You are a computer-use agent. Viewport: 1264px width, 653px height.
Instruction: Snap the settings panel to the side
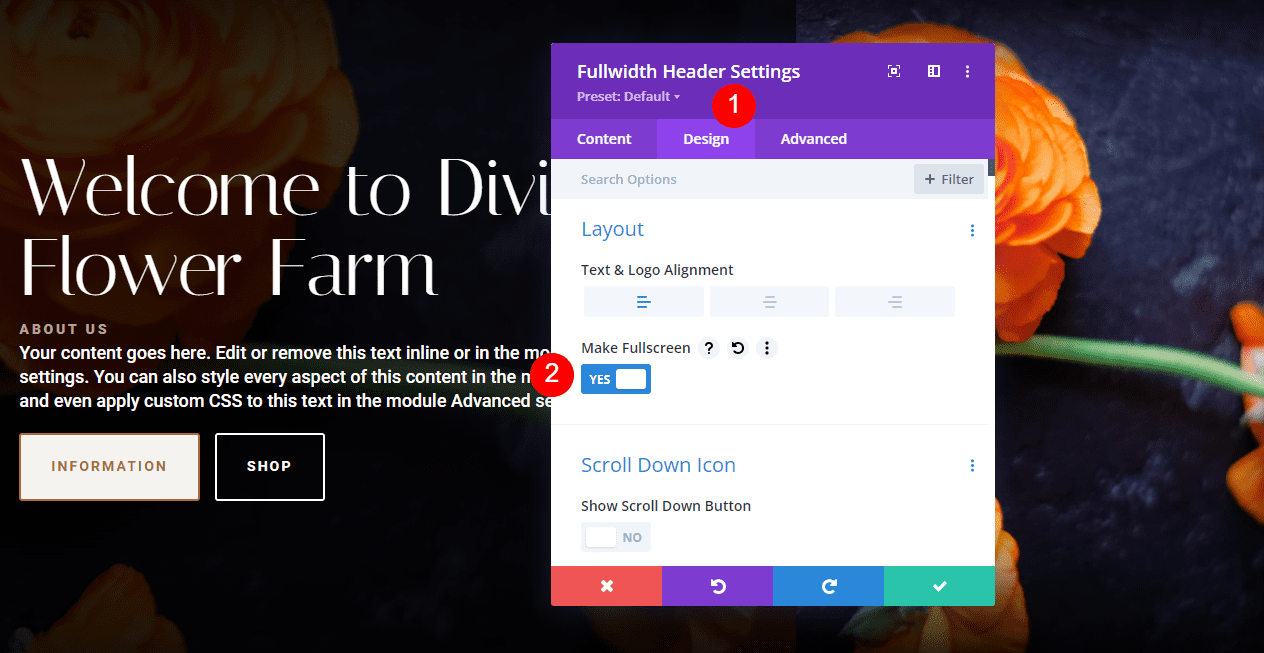(x=933, y=71)
